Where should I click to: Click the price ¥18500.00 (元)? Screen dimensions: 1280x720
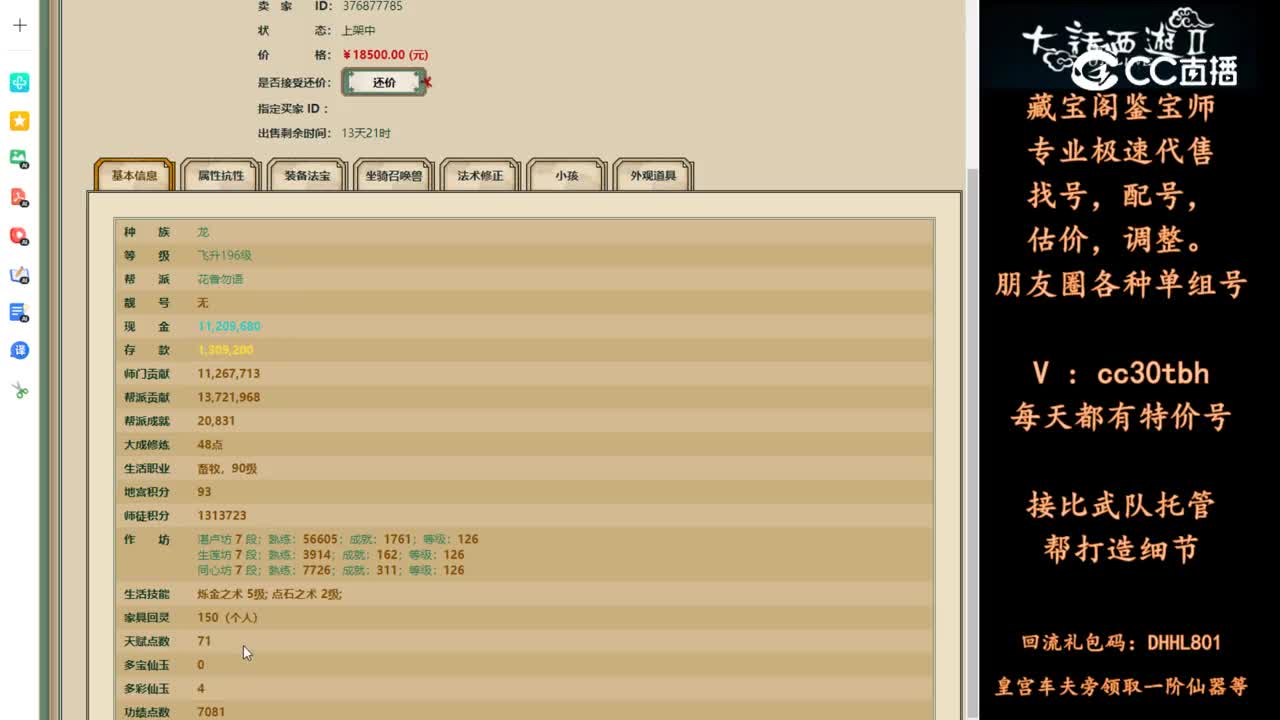pyautogui.click(x=385, y=55)
